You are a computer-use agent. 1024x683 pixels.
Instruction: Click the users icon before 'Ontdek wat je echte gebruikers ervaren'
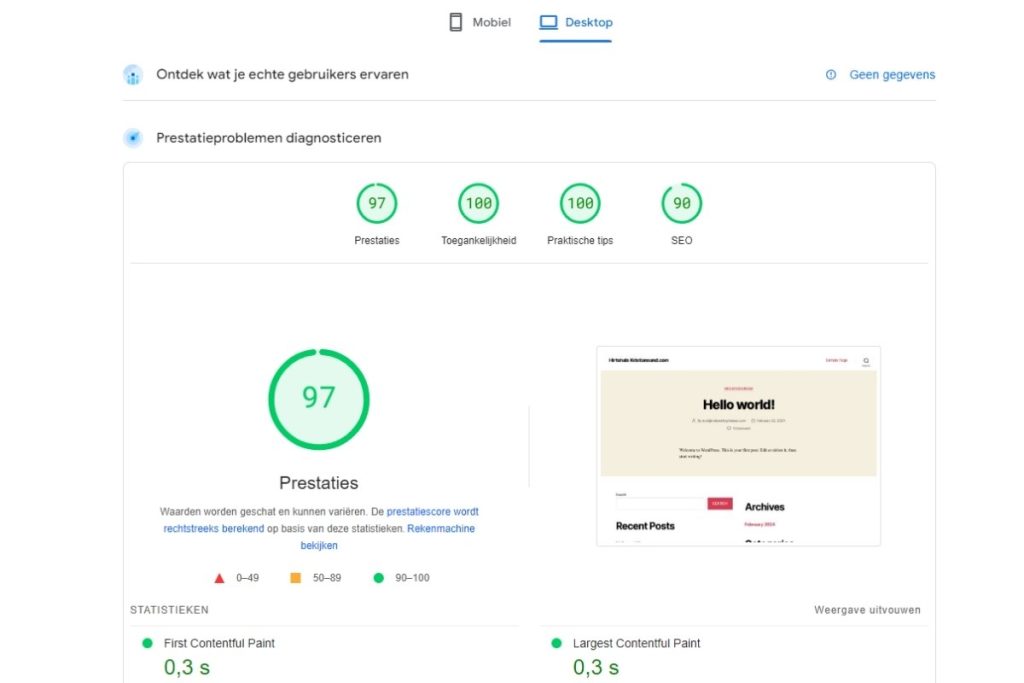133,74
